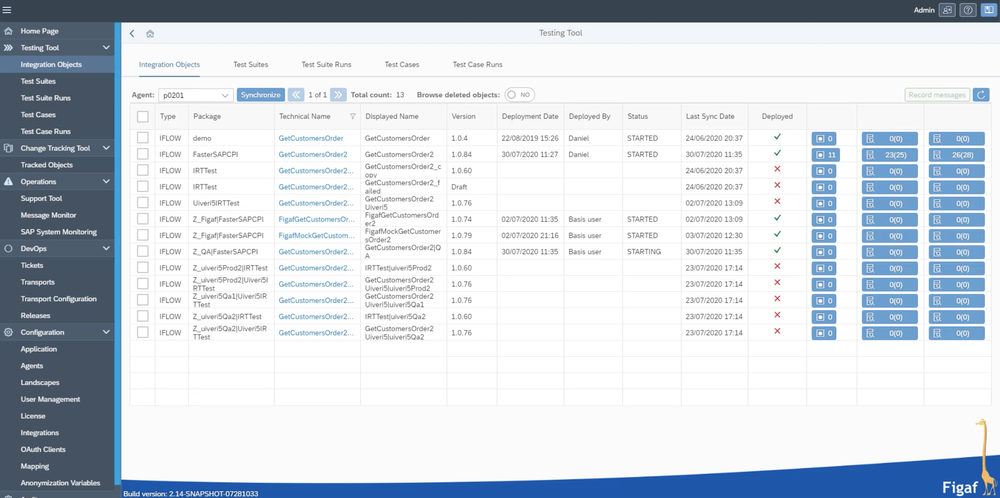Switch to the Test Suites tab

[251, 64]
